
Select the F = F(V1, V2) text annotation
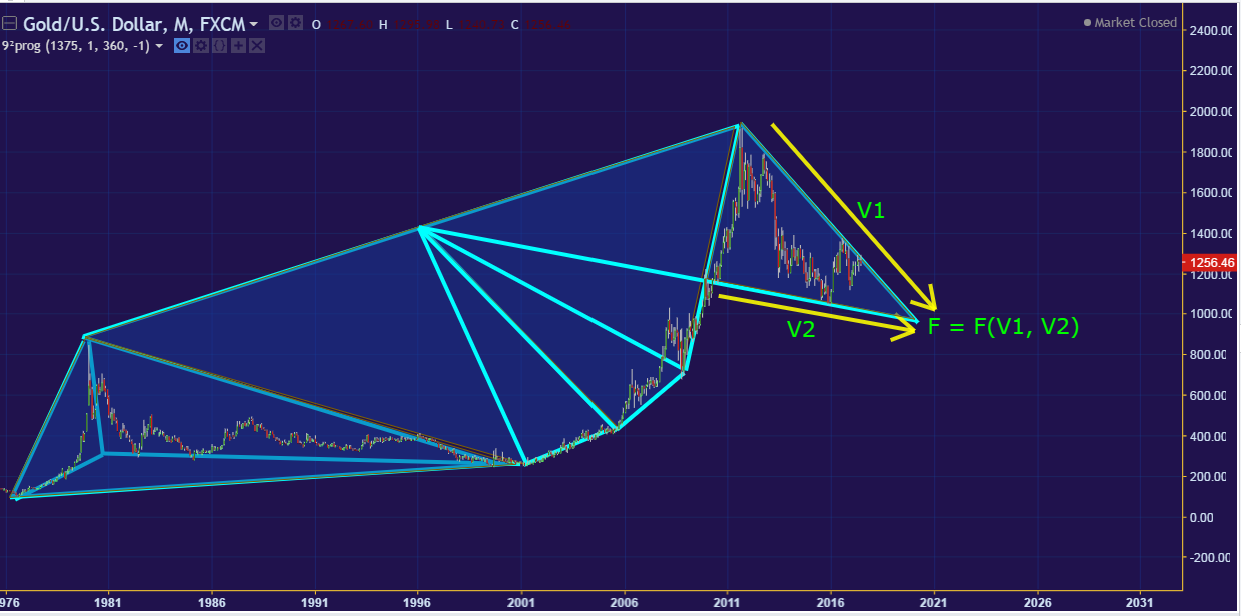(1003, 326)
